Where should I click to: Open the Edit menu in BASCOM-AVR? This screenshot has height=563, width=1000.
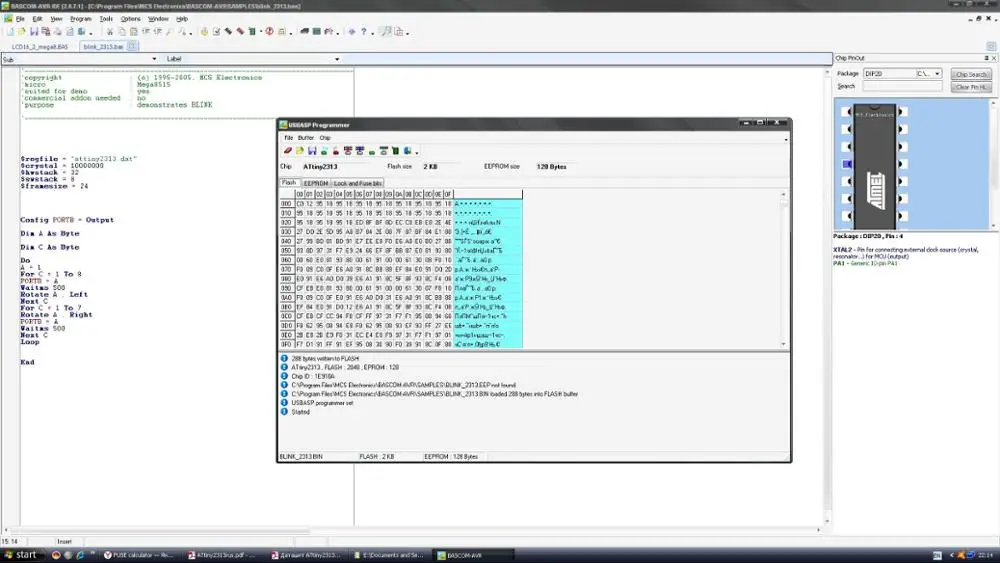(37, 19)
